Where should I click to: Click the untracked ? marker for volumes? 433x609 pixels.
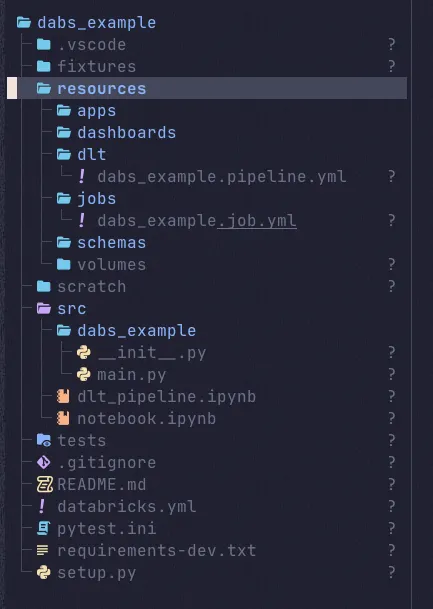(391, 264)
